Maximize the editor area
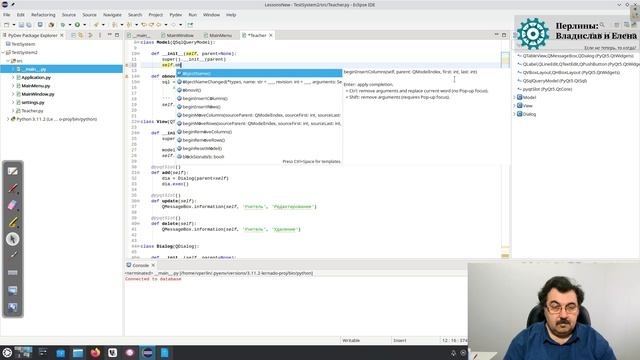This screenshot has height=360, width=640. coord(504,36)
